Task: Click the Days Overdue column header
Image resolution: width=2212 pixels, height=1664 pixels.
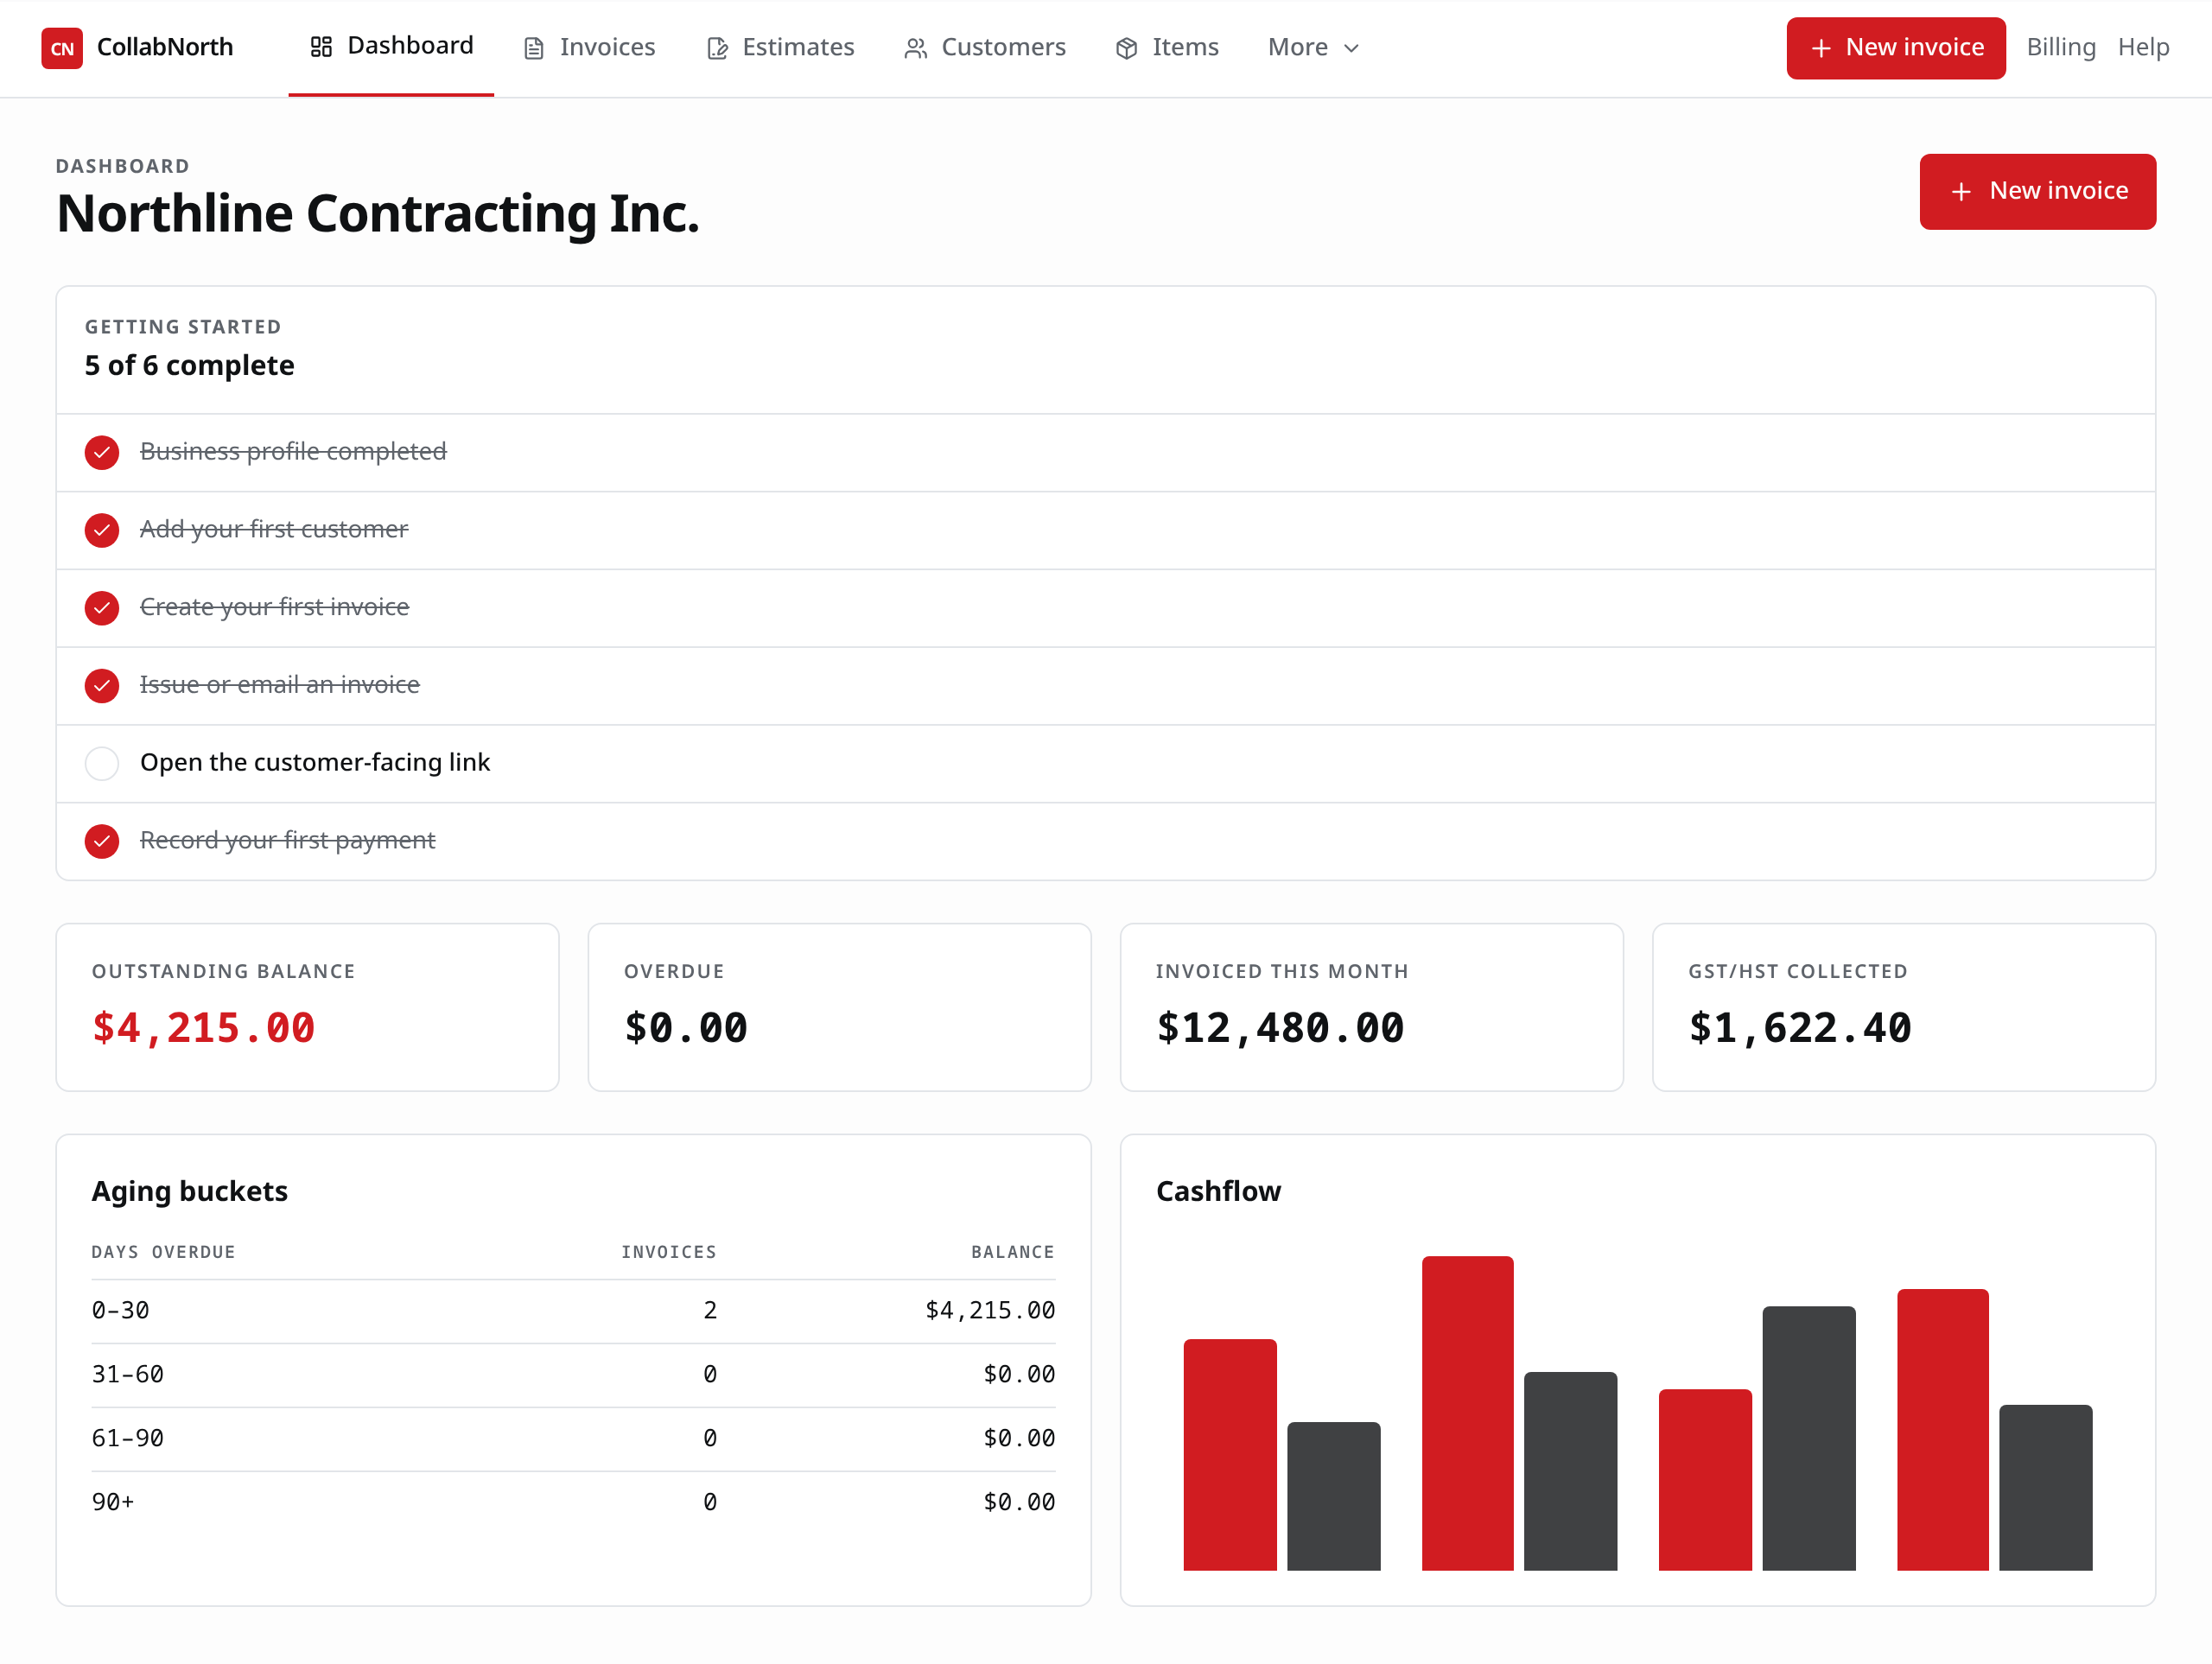Action: (x=164, y=1252)
